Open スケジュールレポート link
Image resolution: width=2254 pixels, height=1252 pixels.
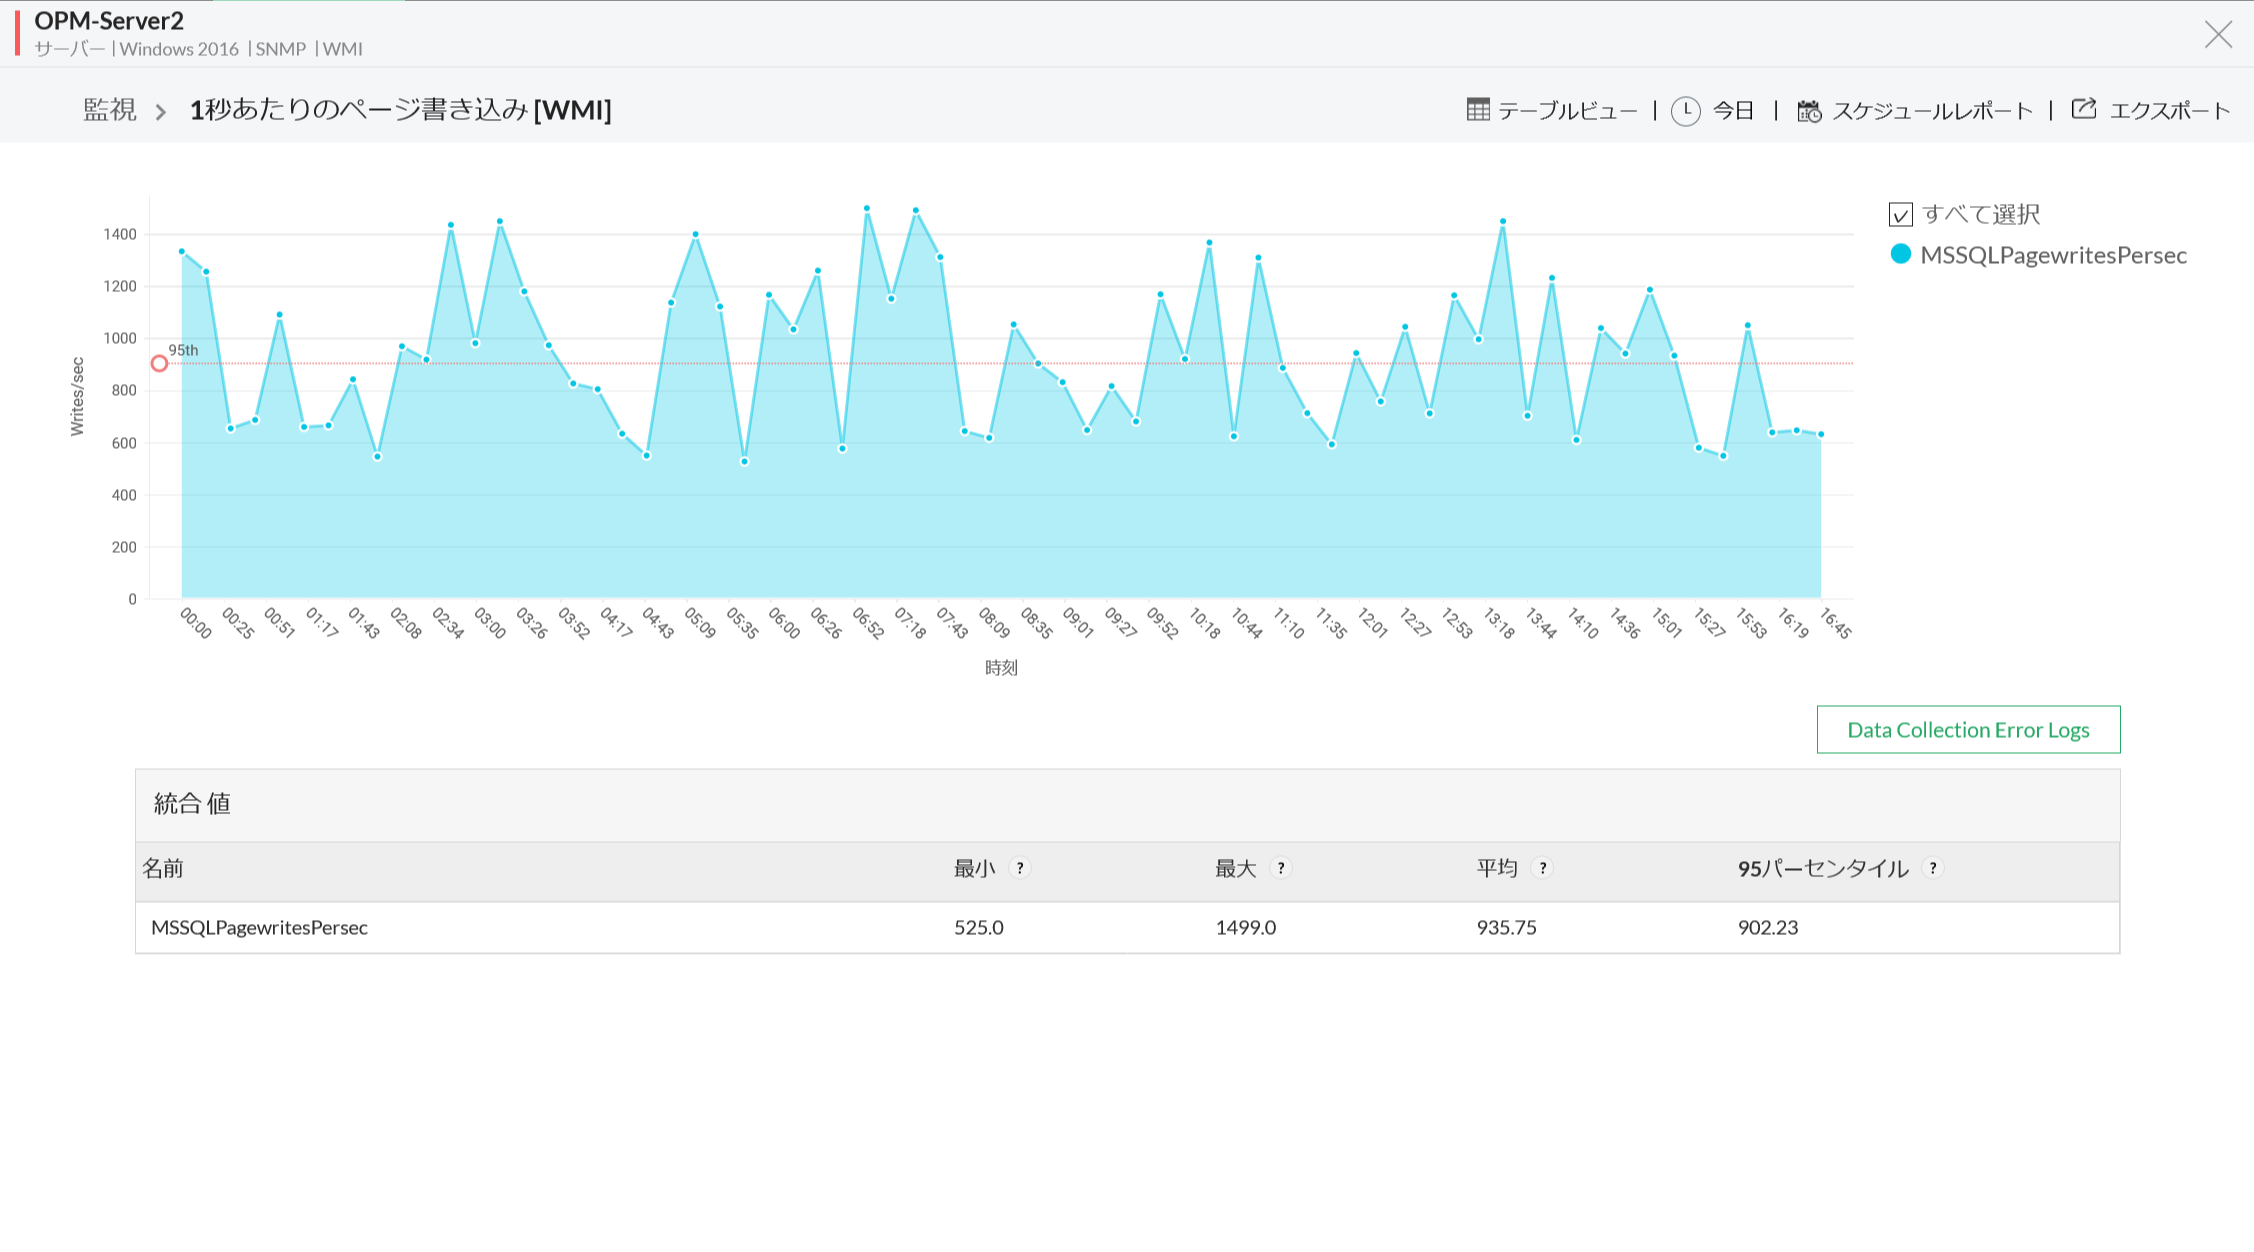click(1931, 111)
